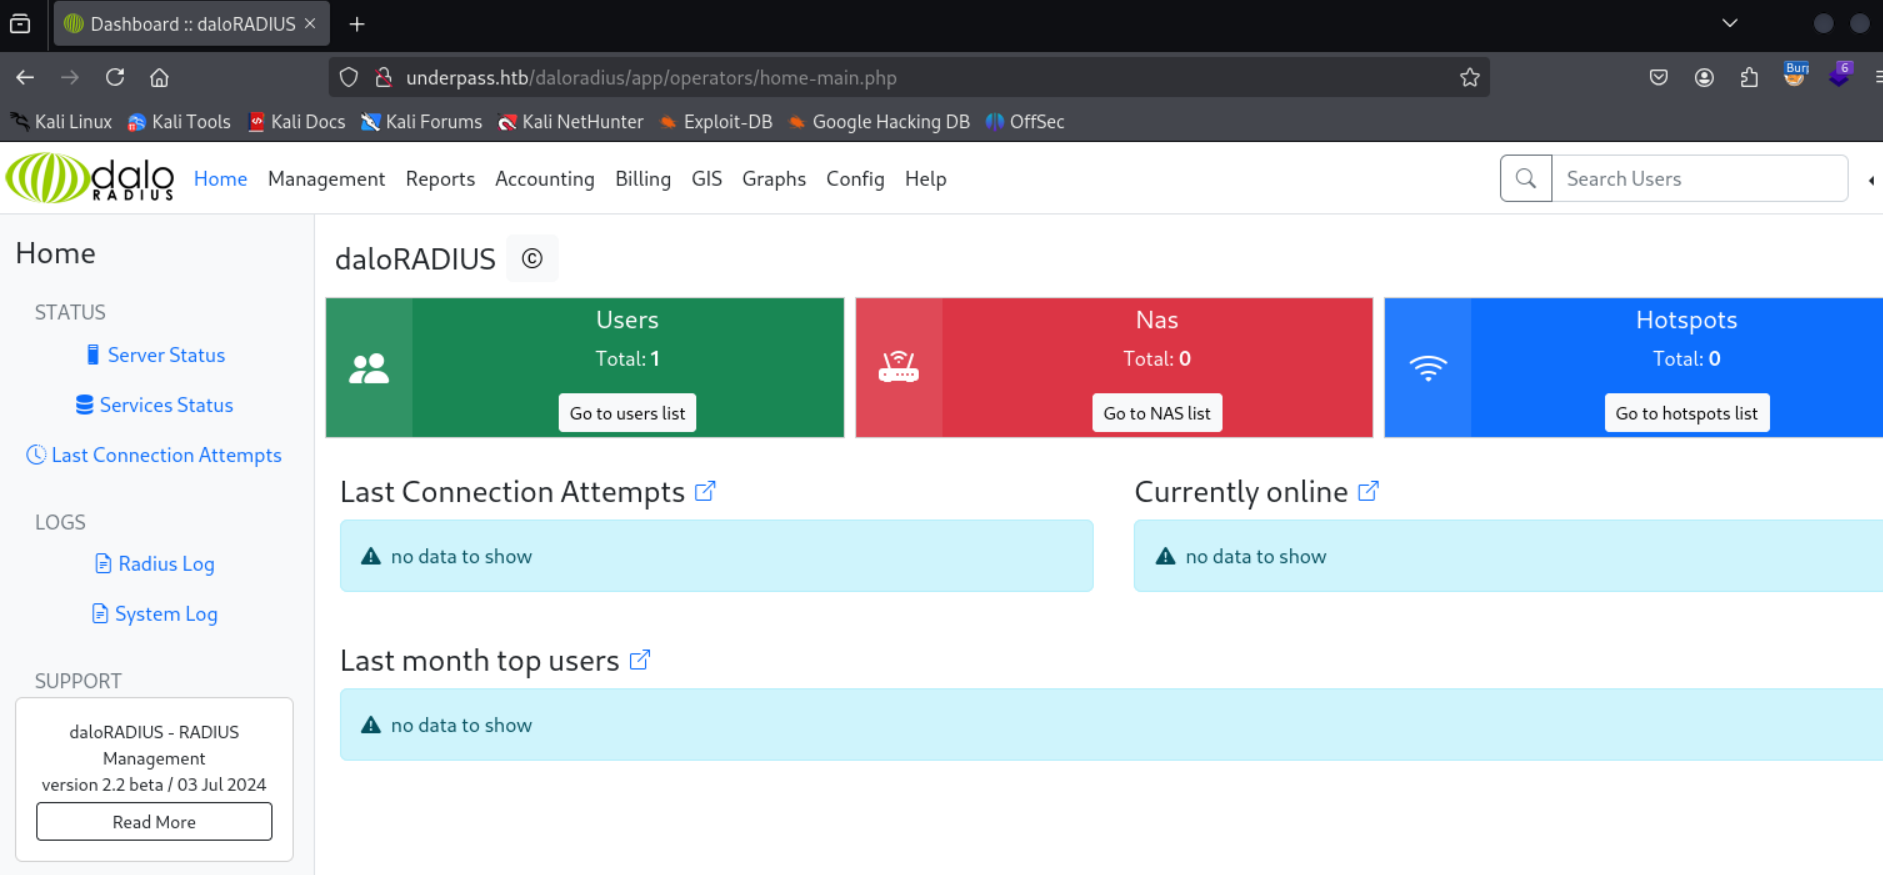This screenshot has height=875, width=1883.
Task: Open a new browser tab with plus
Action: pos(357,24)
